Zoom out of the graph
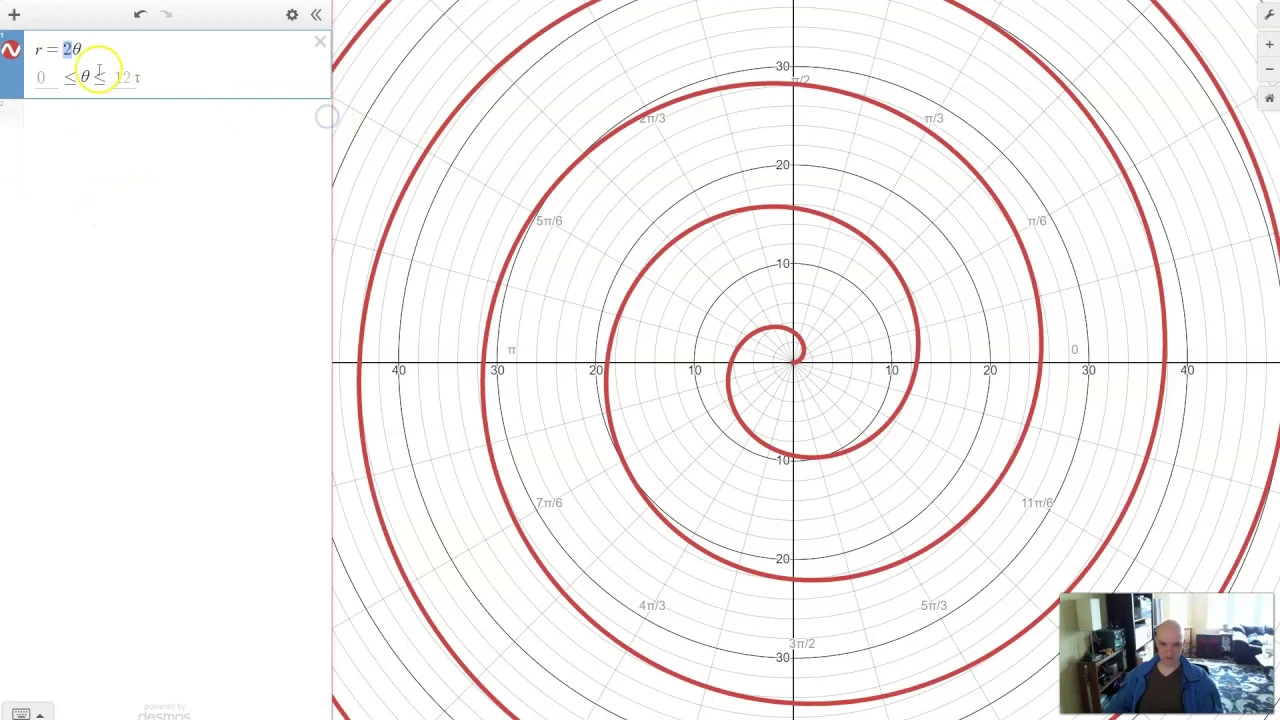Viewport: 1280px width, 720px height. 1269,68
